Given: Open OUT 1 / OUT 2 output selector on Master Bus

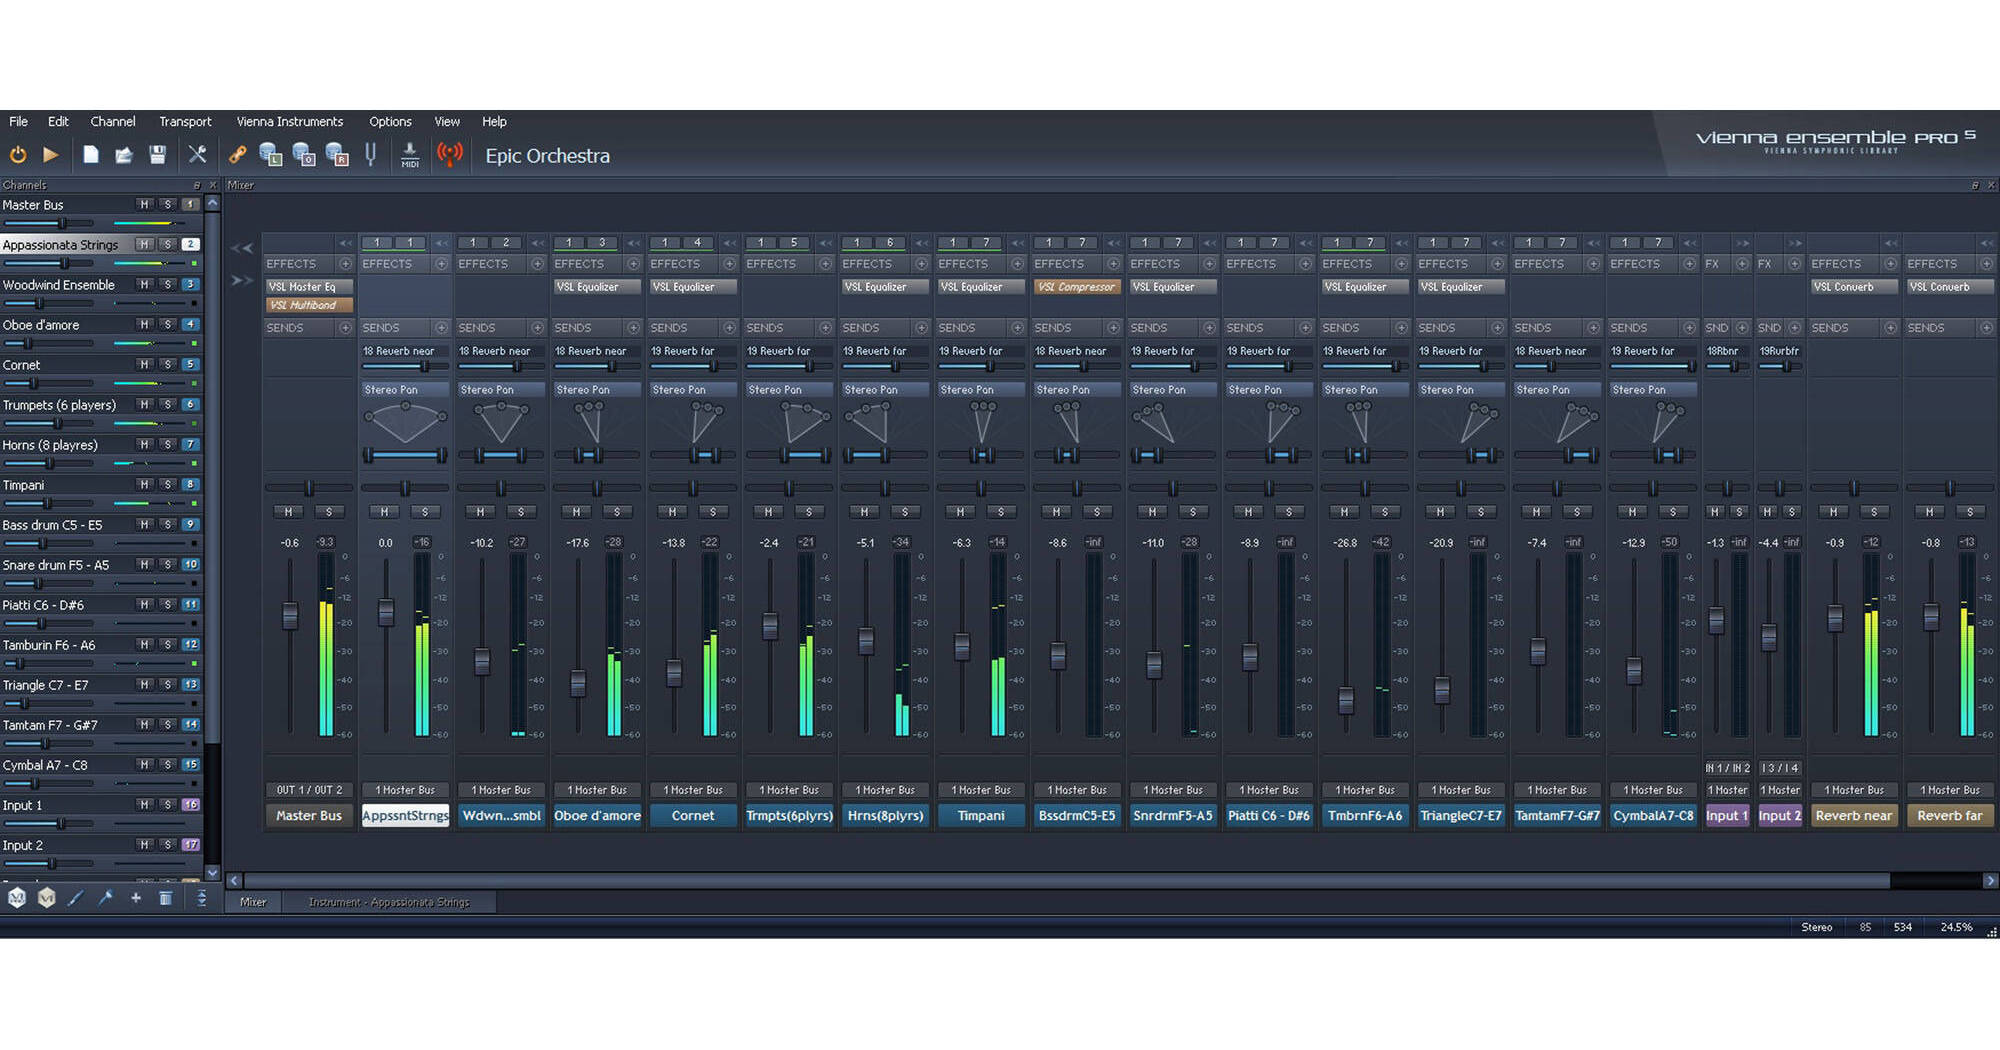Looking at the screenshot, I should click(309, 790).
